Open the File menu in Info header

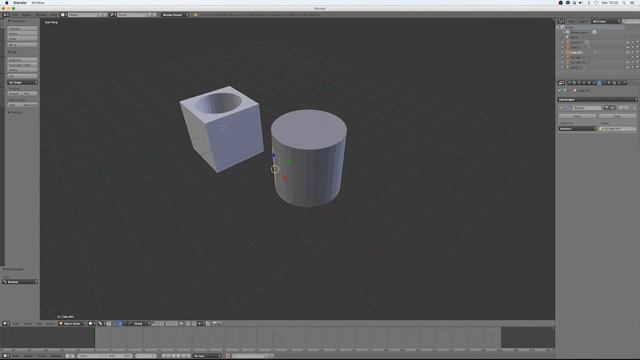coord(15,15)
